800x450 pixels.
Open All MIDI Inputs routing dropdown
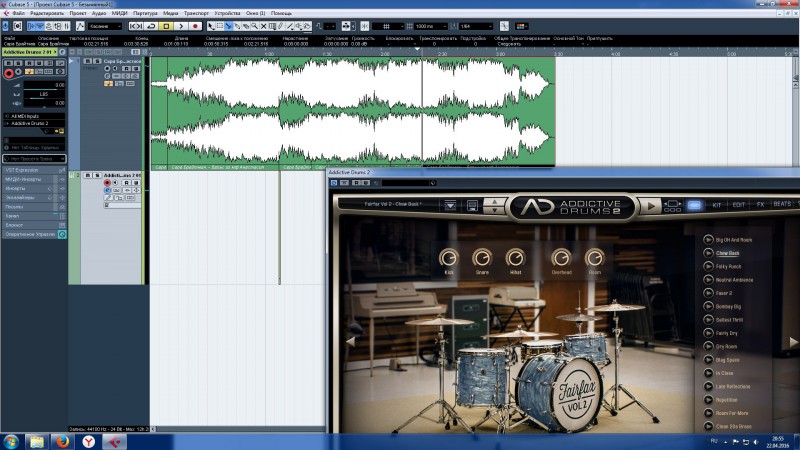click(34, 116)
